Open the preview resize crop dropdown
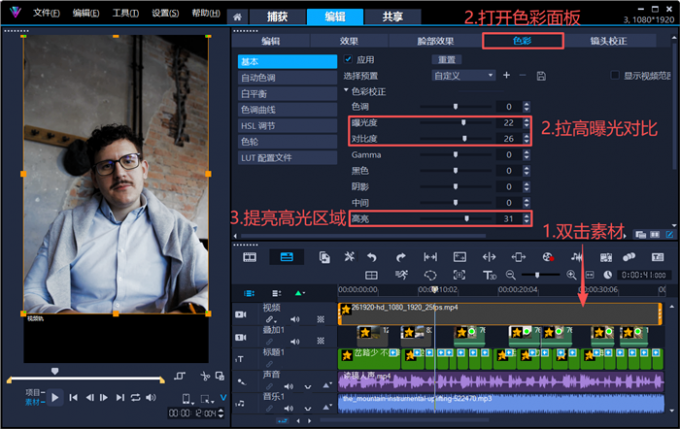The height and width of the screenshot is (429, 680). [207, 399]
